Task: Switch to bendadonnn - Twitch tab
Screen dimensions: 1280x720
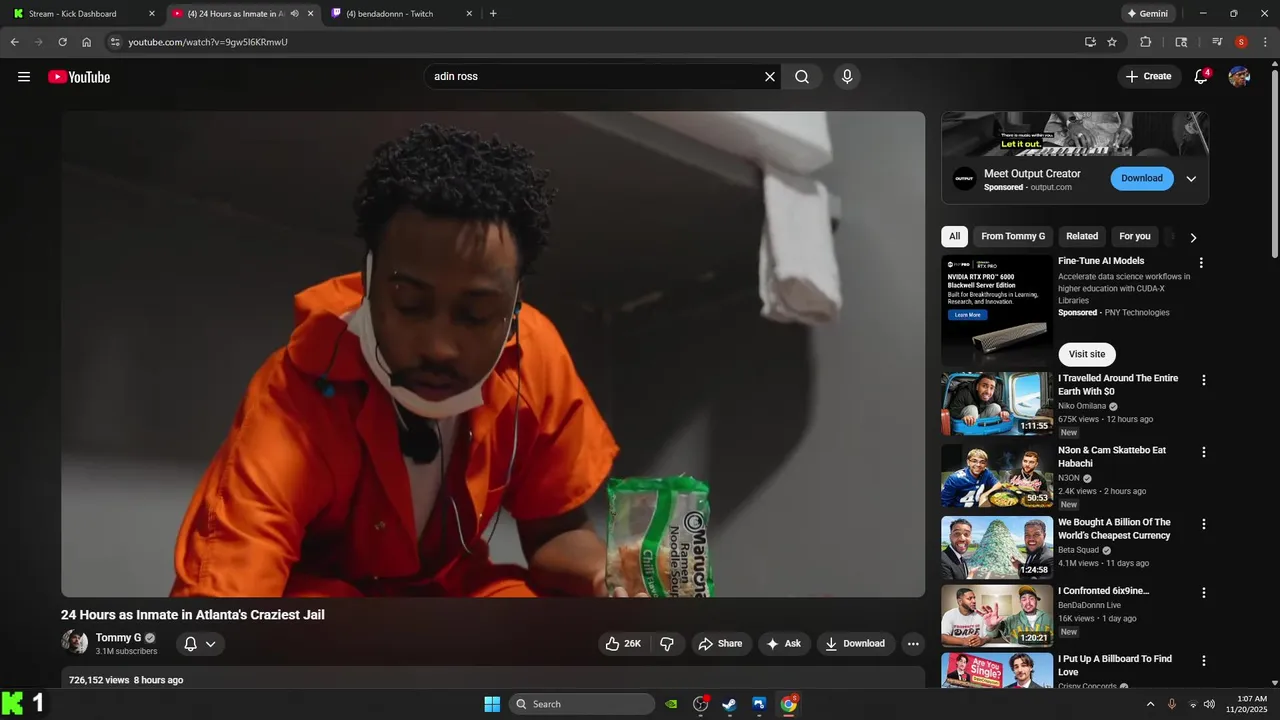Action: coord(400,14)
